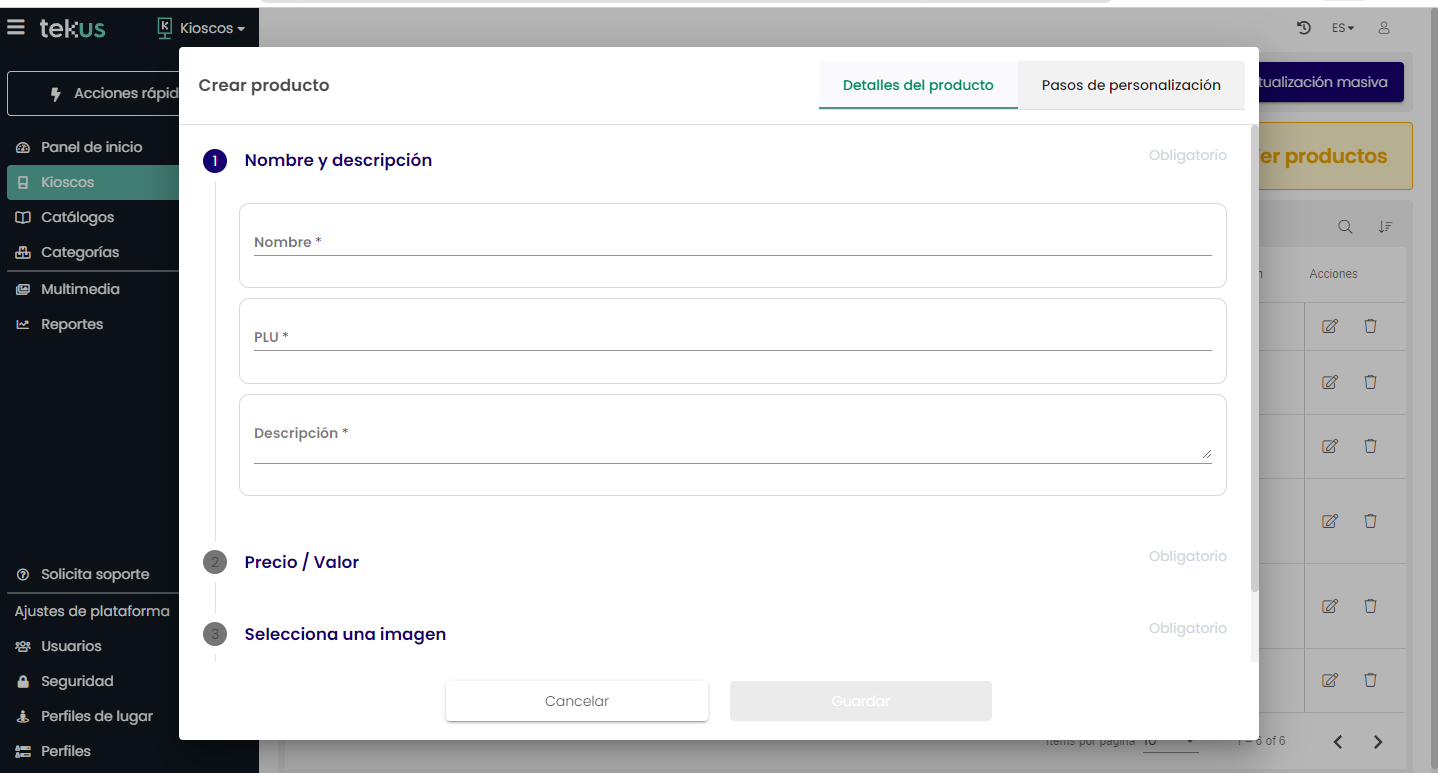Open the history clock icon
Viewport: 1438px width, 773px height.
[1304, 28]
